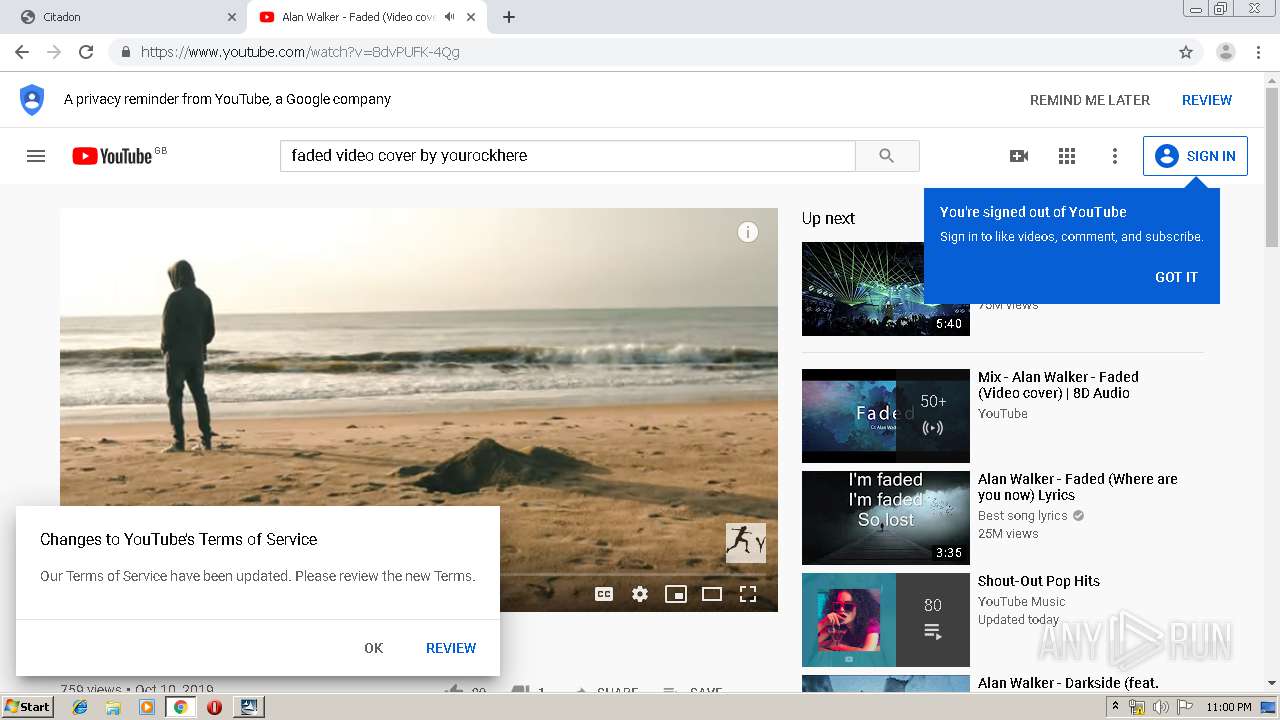The width and height of the screenshot is (1280, 720).
Task: Open the media player taskbar icon
Action: point(147,707)
